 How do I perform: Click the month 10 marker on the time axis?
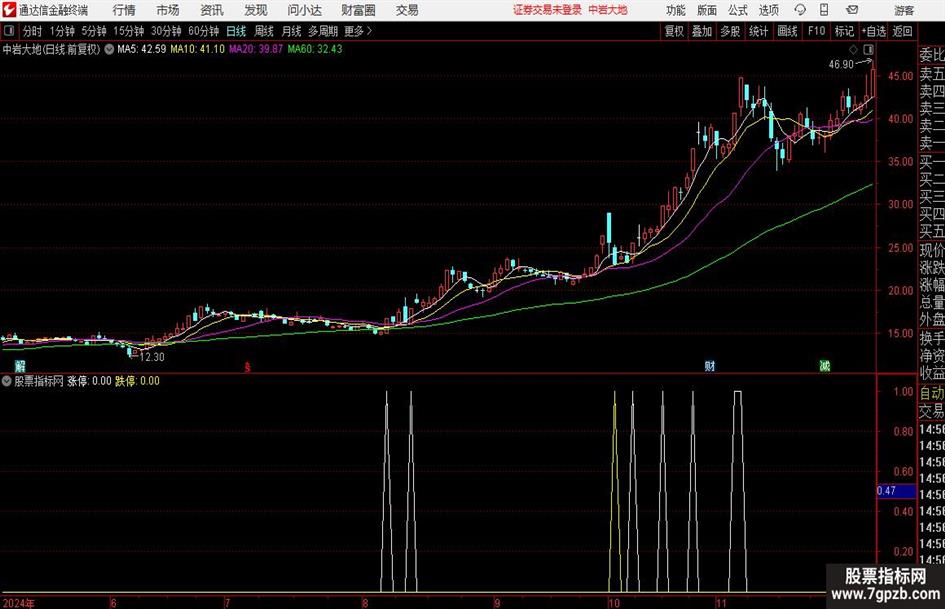coord(614,603)
